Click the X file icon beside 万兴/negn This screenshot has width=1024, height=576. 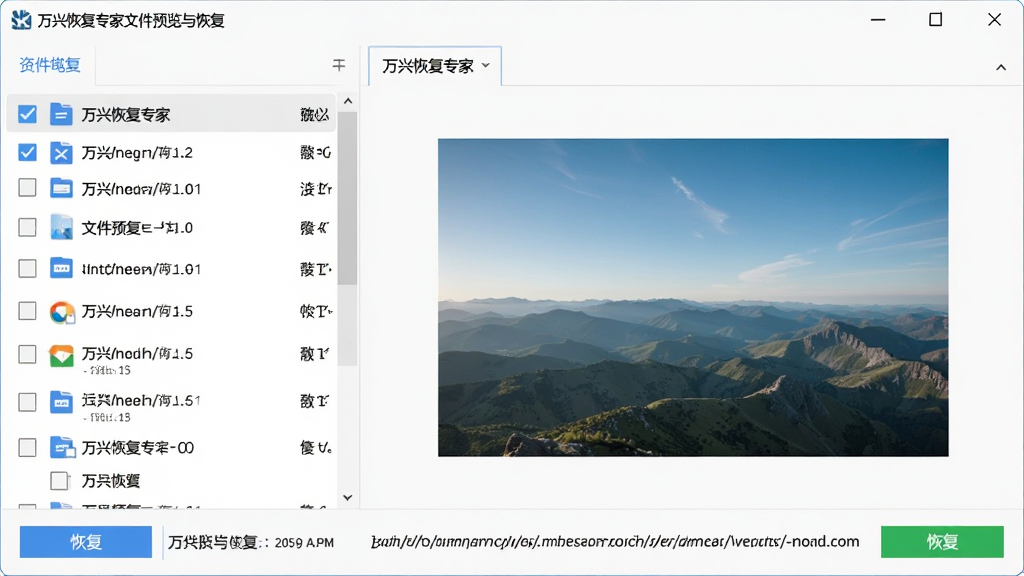point(61,153)
